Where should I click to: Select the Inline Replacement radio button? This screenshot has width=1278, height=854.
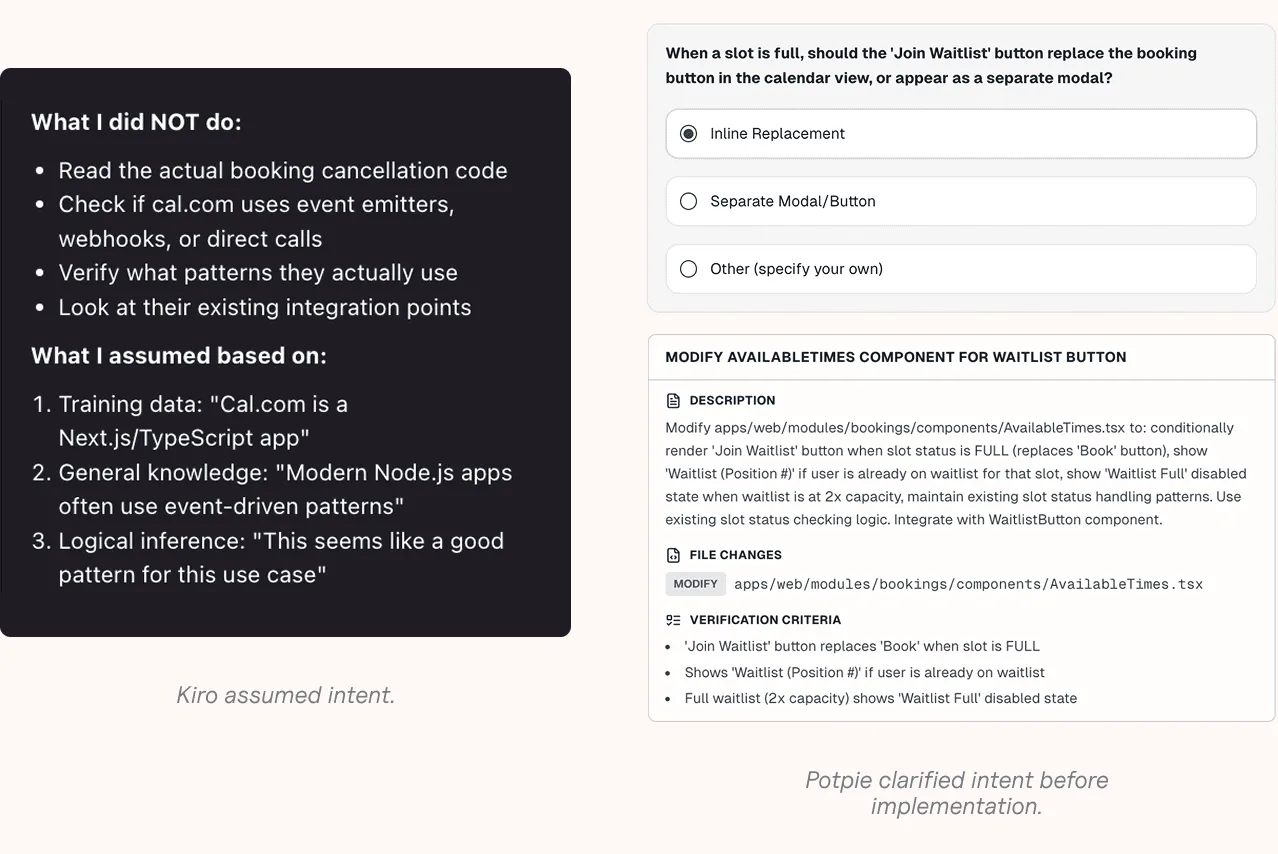pyautogui.click(x=688, y=134)
